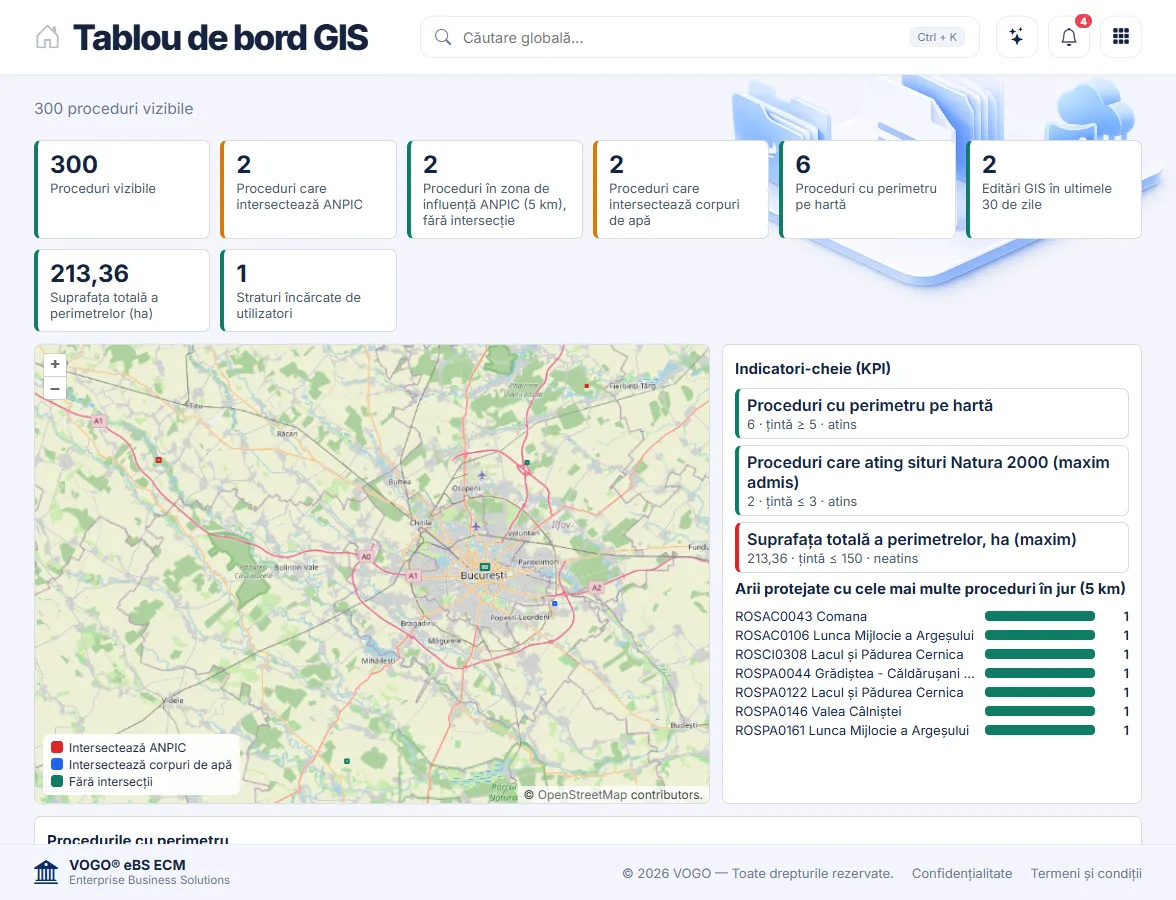
Task: Open the apps grid menu
Action: [1120, 37]
